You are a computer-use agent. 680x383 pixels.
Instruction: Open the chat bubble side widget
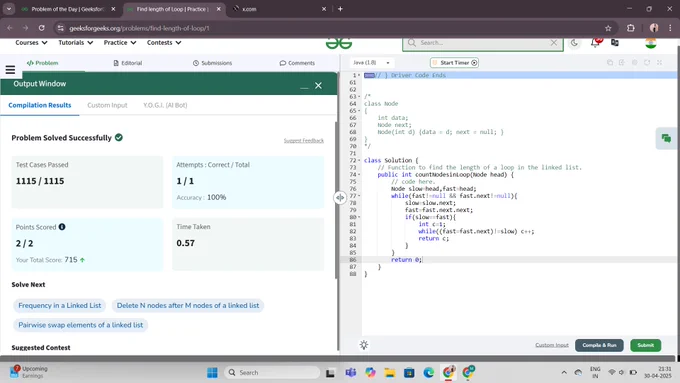click(x=666, y=138)
